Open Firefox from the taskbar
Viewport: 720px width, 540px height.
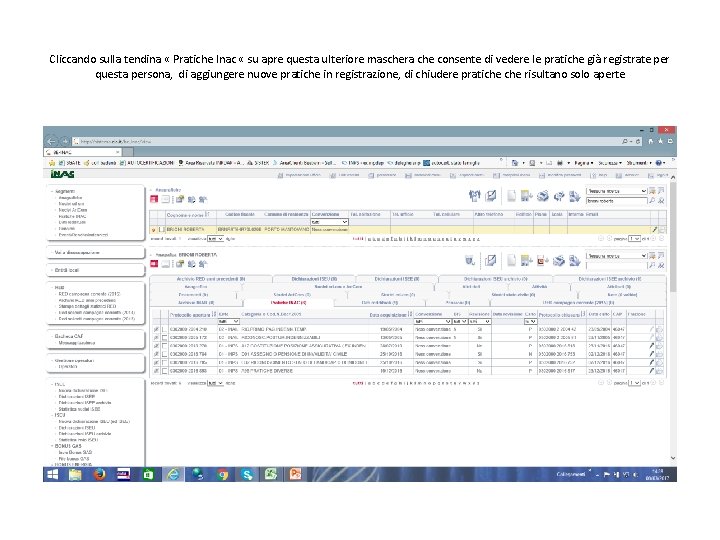click(100, 474)
